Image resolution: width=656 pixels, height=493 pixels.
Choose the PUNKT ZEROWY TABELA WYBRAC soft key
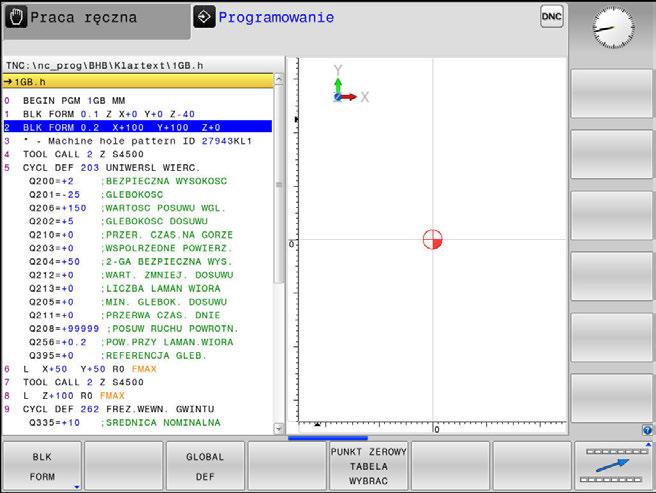tap(368, 466)
